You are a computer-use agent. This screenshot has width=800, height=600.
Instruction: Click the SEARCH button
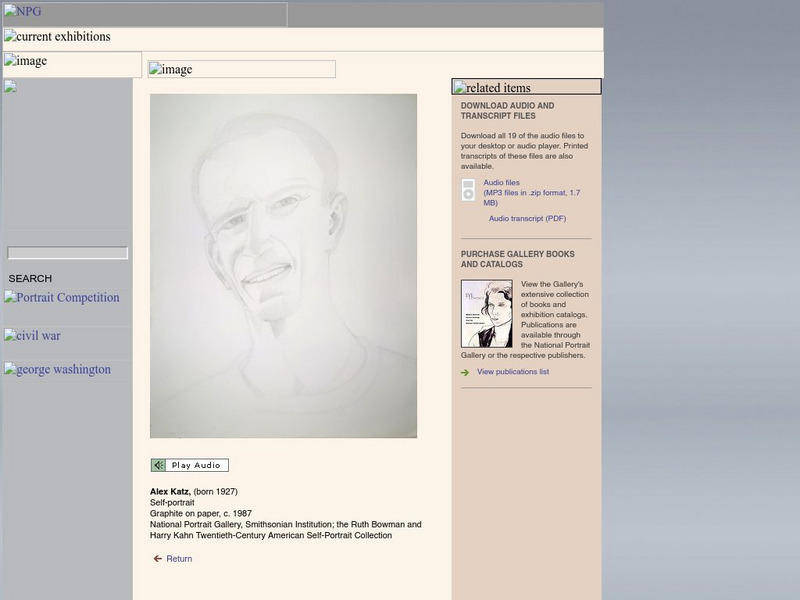tap(30, 279)
